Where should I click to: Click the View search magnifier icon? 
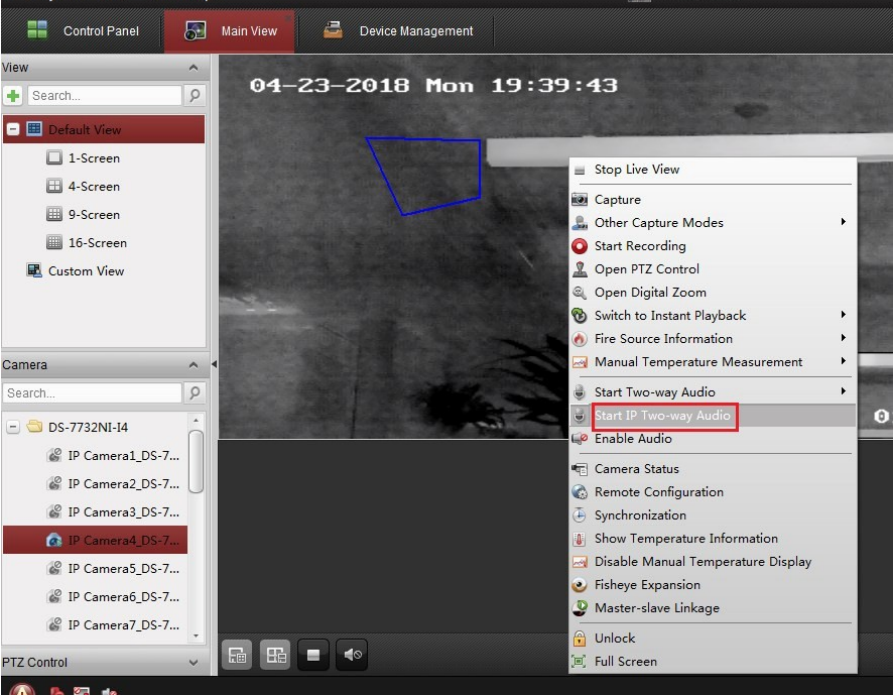pyautogui.click(x=195, y=96)
